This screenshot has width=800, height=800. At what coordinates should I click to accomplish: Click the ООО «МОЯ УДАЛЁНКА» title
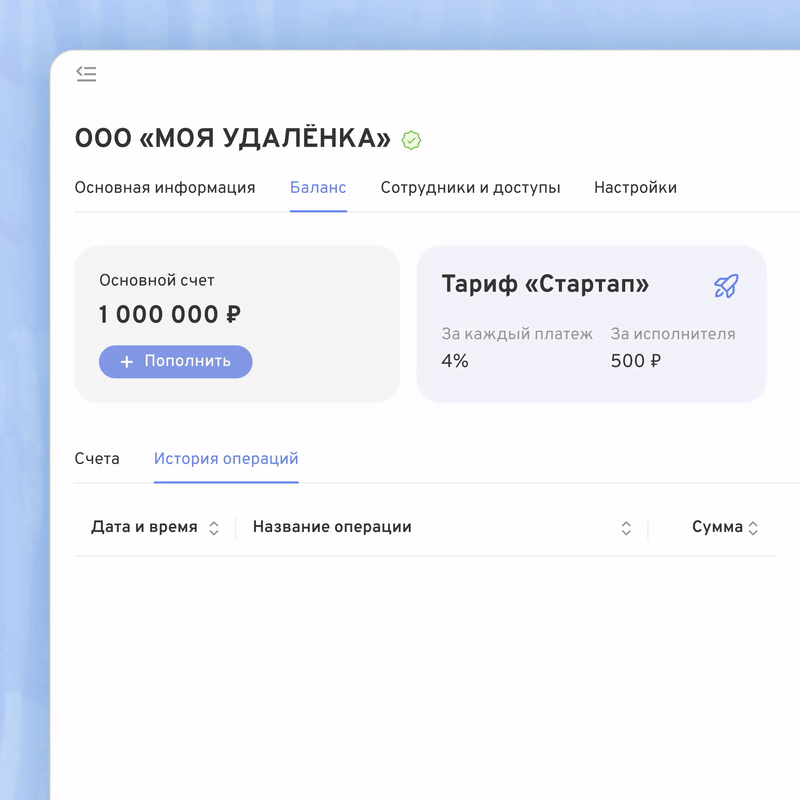tap(233, 138)
